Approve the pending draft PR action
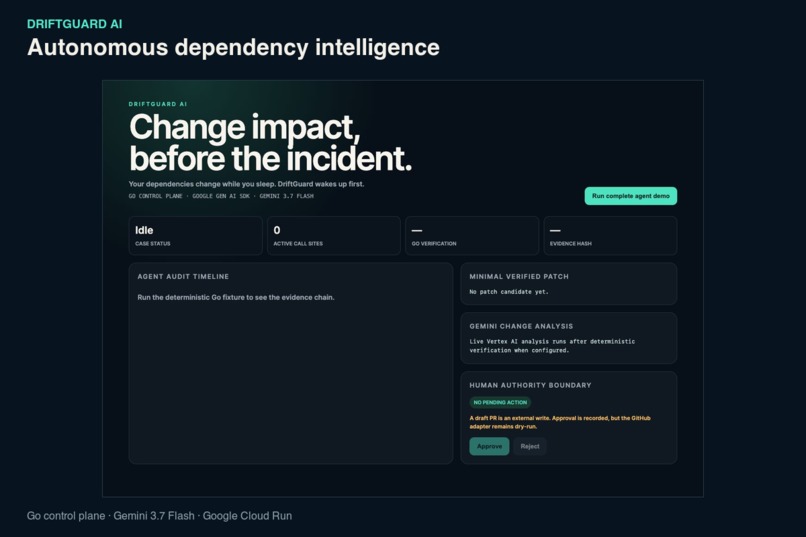The height and width of the screenshot is (537, 806). (x=489, y=446)
